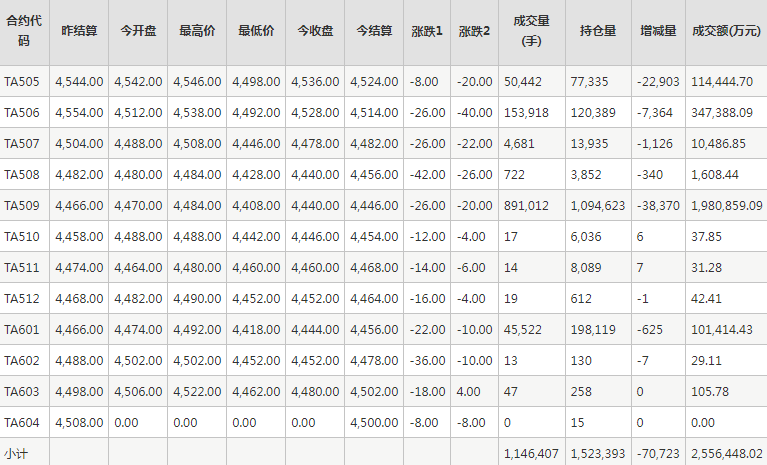Image resolution: width=767 pixels, height=465 pixels.
Task: Click TA511 today's settlement 4,468.00
Action: (374, 267)
